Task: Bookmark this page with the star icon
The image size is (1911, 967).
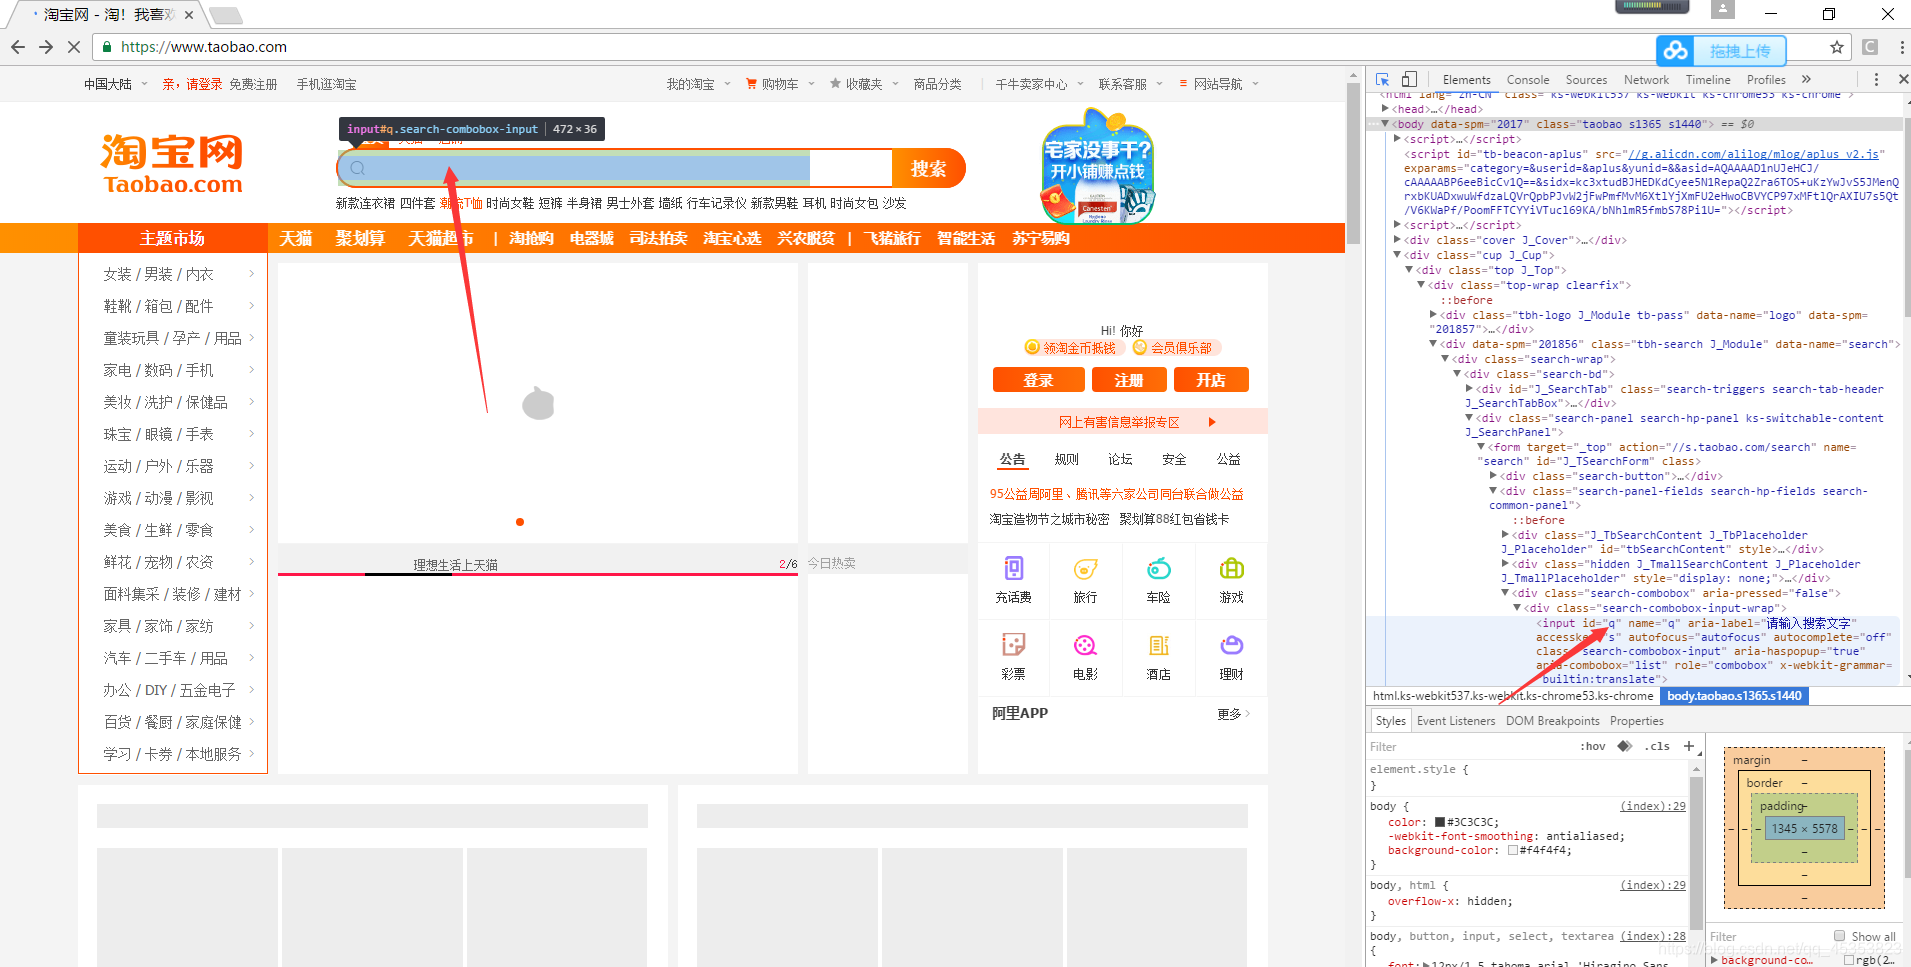Action: pos(1836,47)
